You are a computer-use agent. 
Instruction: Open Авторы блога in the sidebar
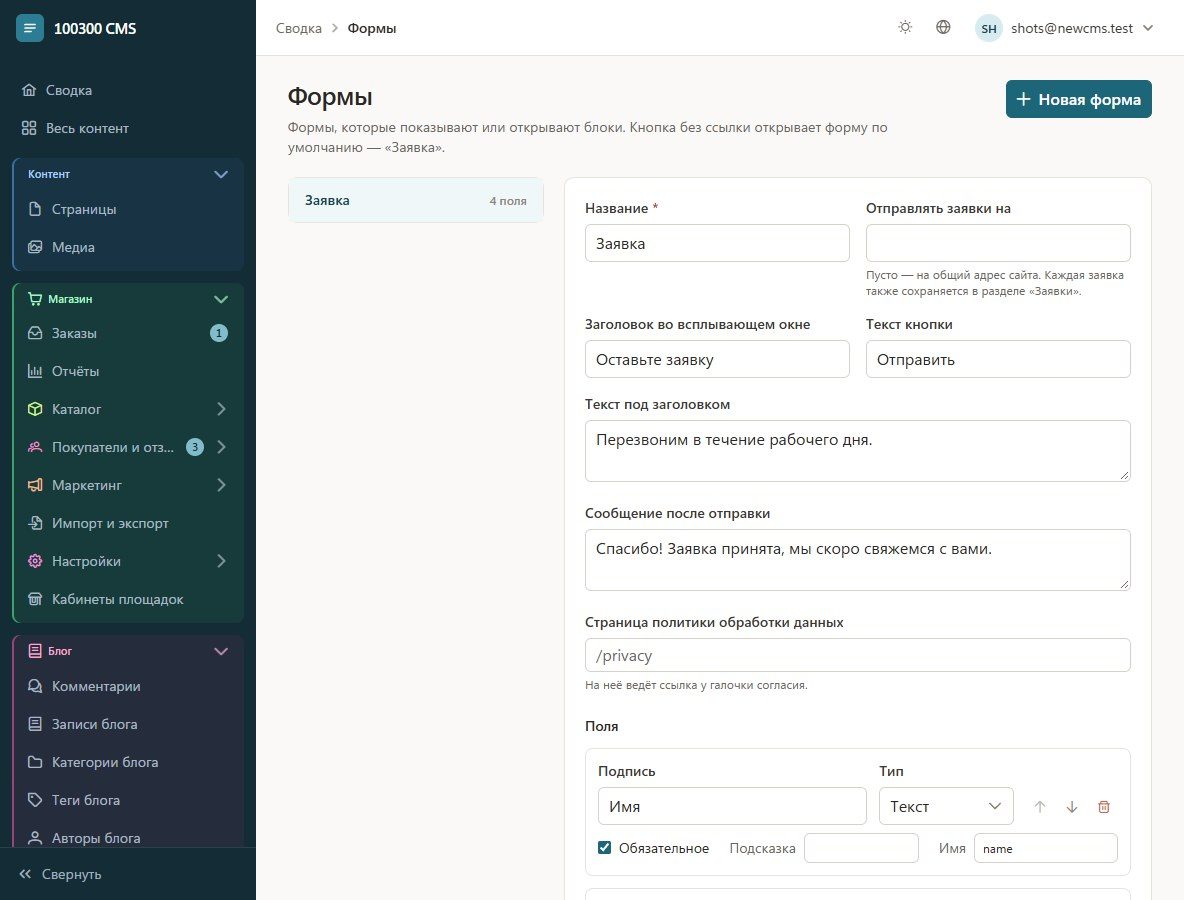pyautogui.click(x=128, y=837)
